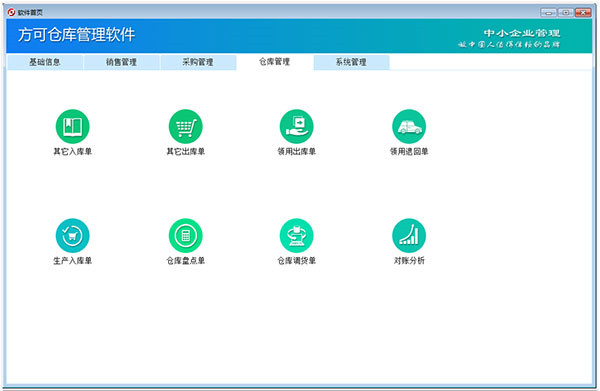
Task: Click the 仓库调货单 text label
Action: point(297,261)
